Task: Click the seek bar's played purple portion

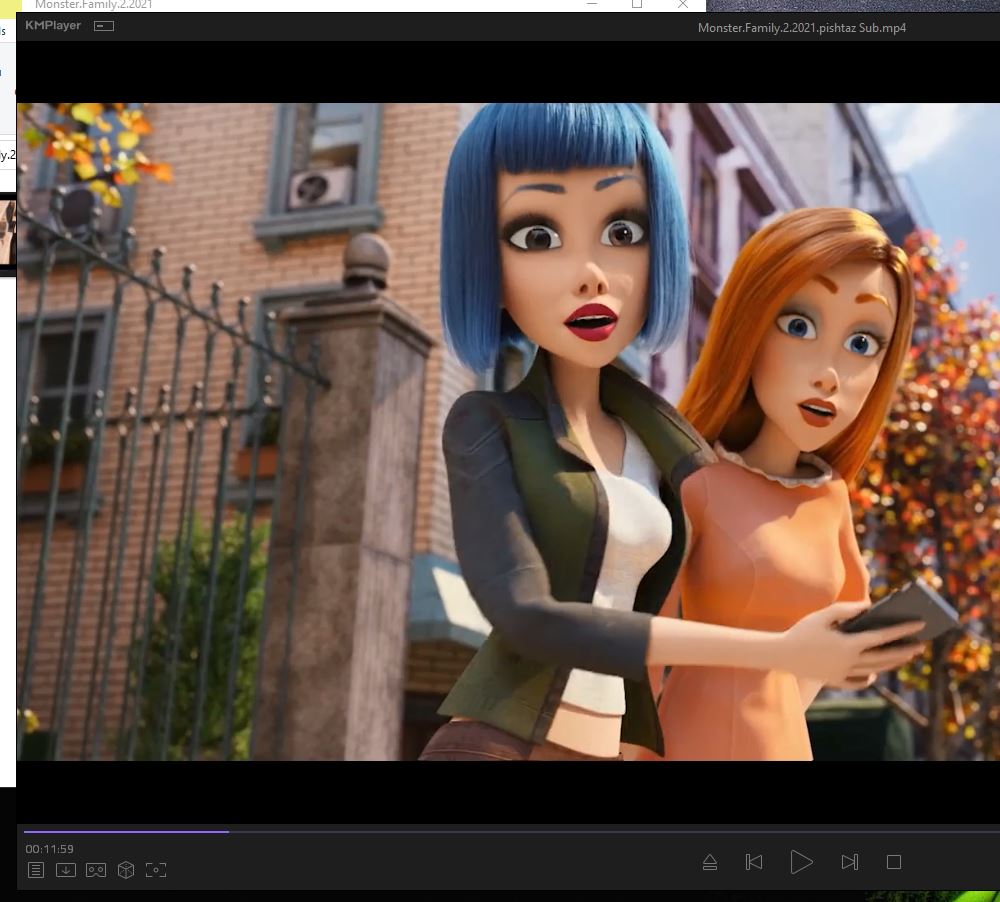Action: pyautogui.click(x=126, y=831)
